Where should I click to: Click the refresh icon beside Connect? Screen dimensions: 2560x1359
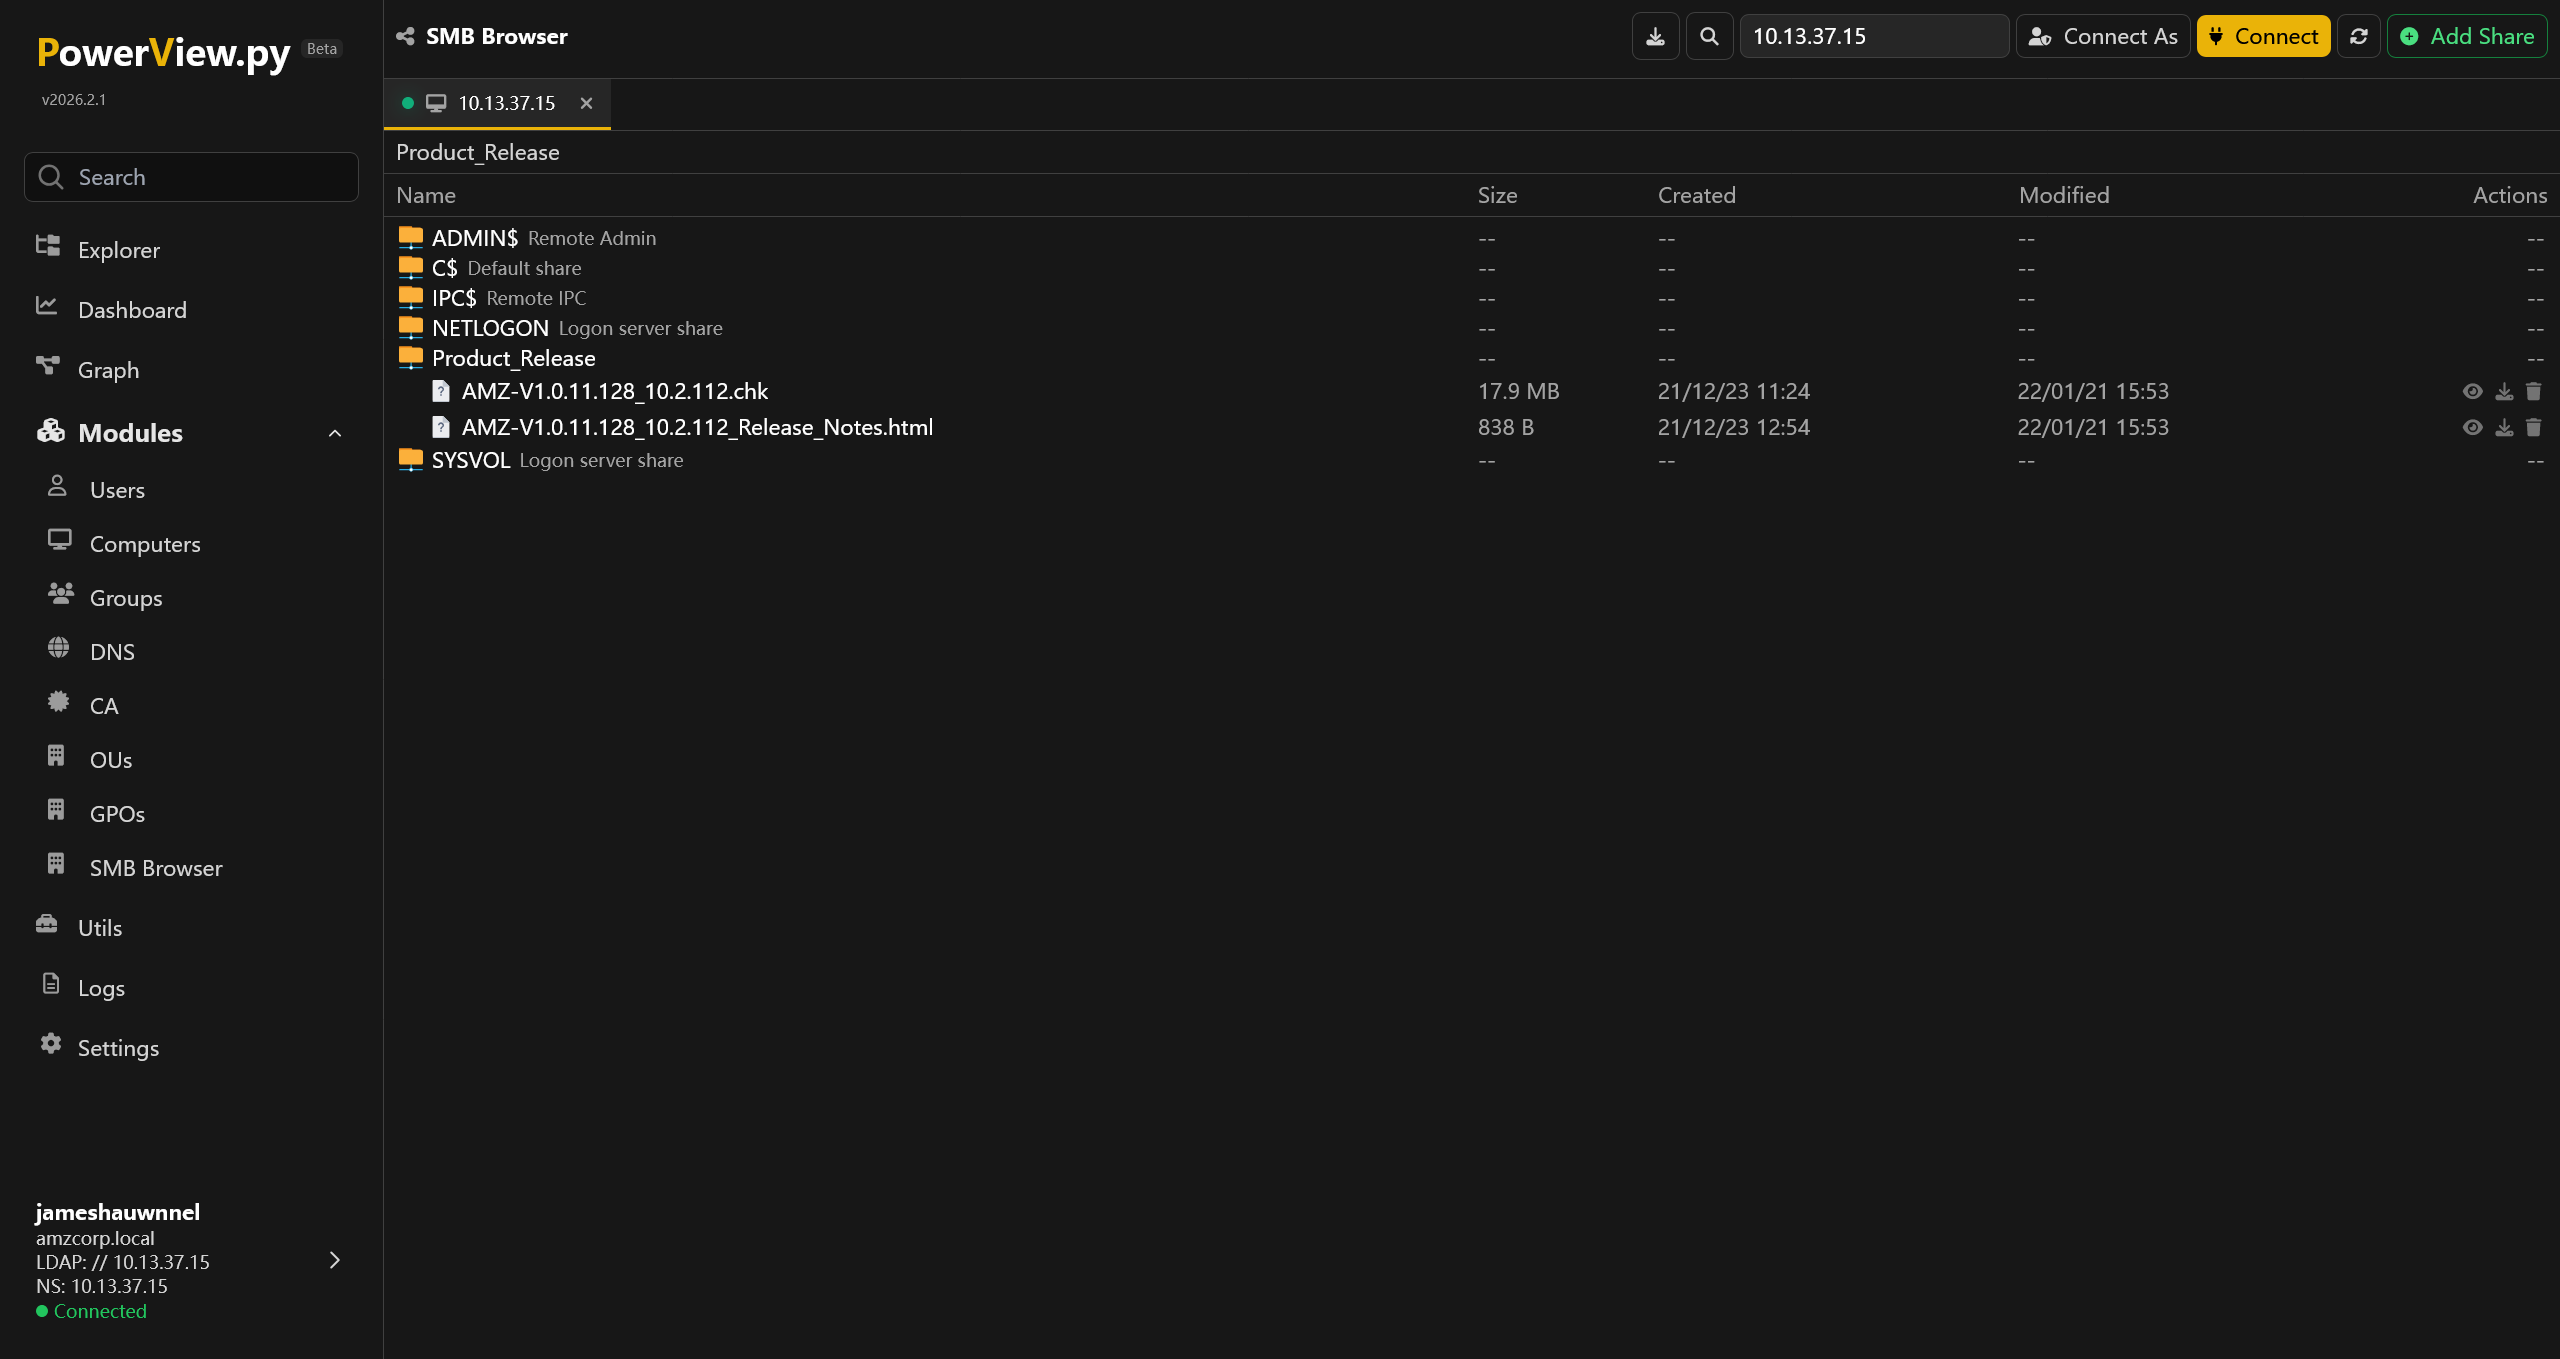pos(2358,37)
